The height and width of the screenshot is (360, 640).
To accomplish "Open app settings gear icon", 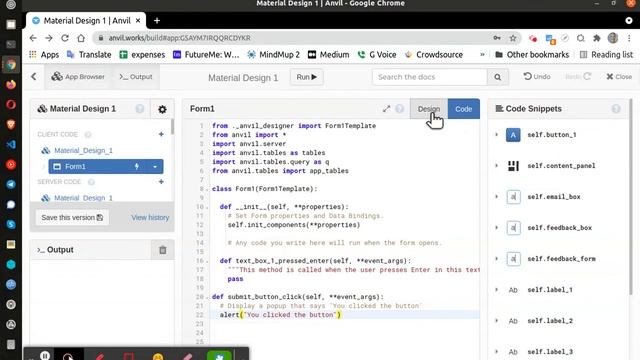I will coord(162,109).
